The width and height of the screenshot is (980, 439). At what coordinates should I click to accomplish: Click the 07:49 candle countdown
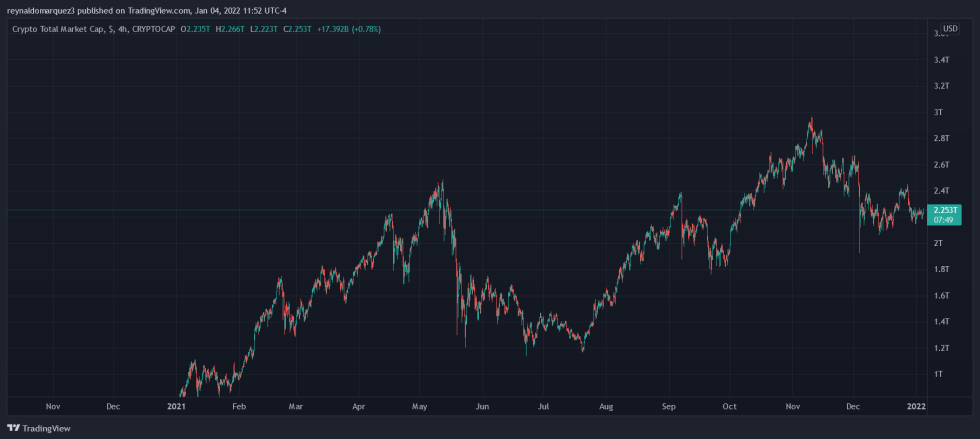click(x=944, y=220)
